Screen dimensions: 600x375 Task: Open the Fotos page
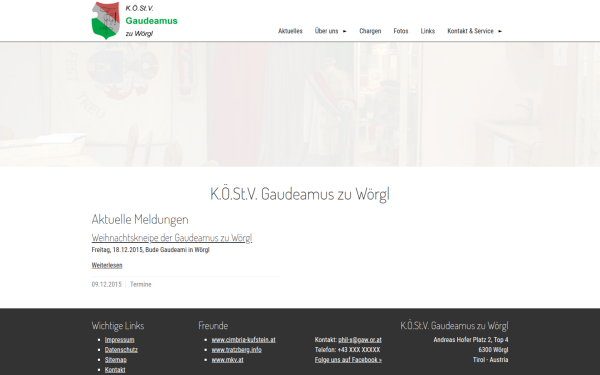401,31
